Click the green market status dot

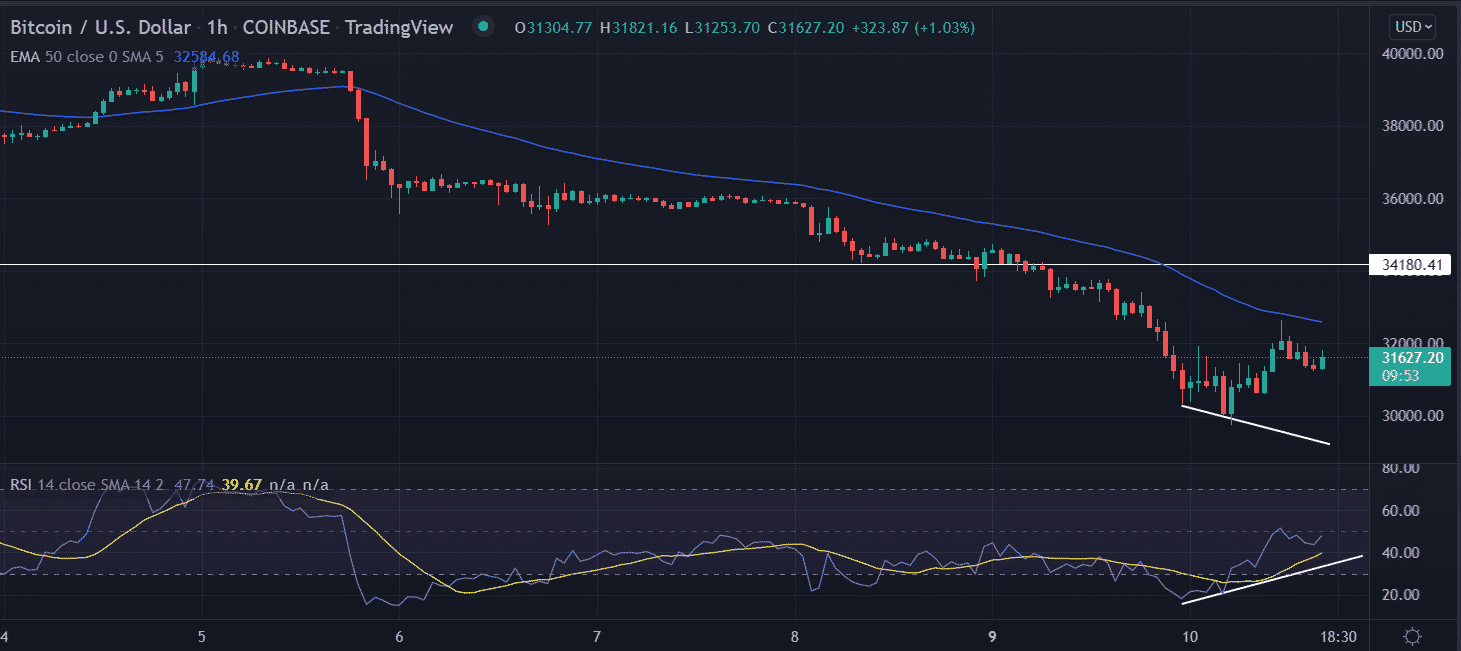[484, 27]
